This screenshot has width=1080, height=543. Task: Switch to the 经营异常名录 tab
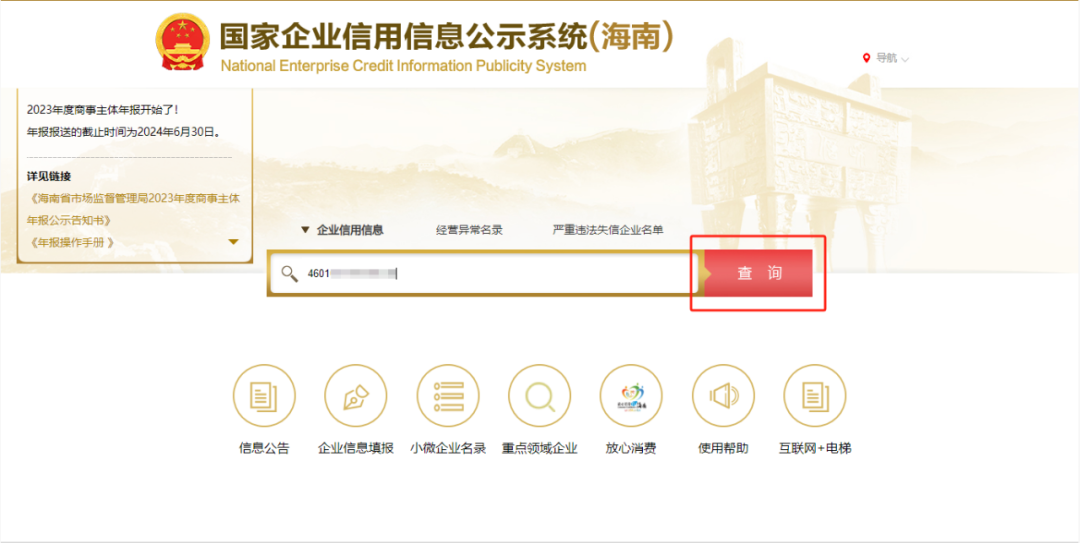[x=469, y=230]
